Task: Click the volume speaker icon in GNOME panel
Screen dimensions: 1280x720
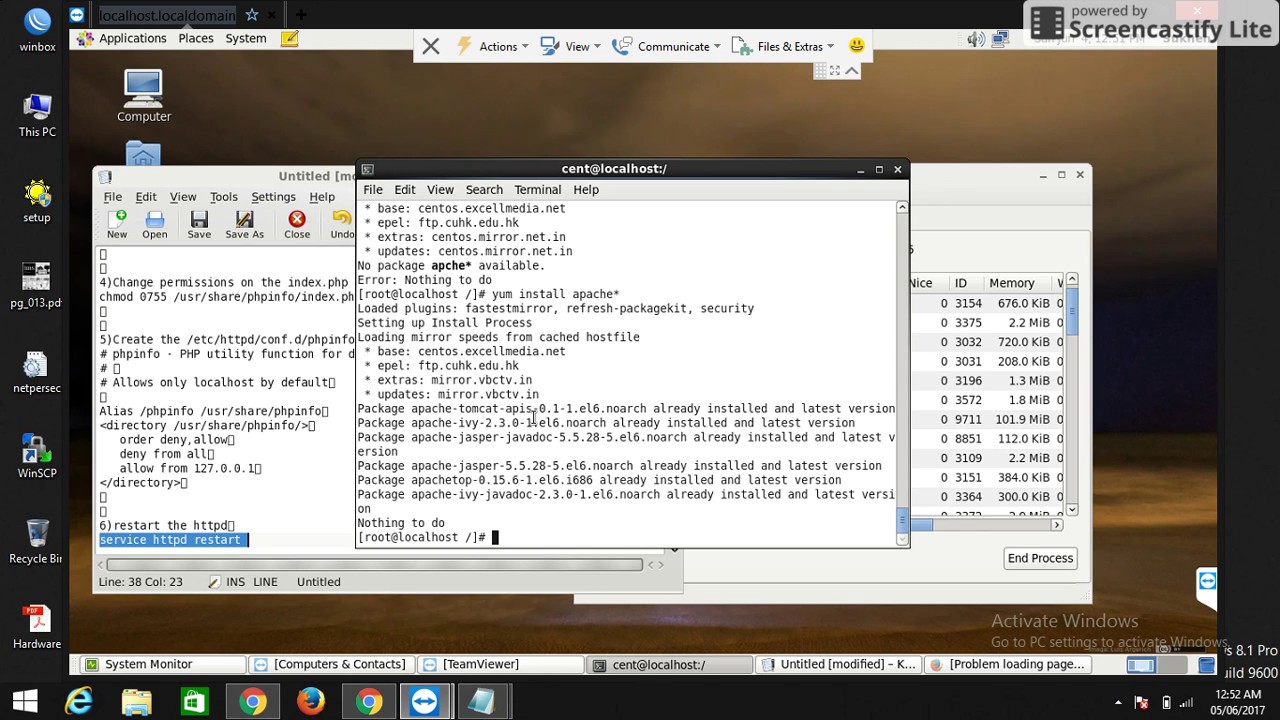Action: coord(977,39)
